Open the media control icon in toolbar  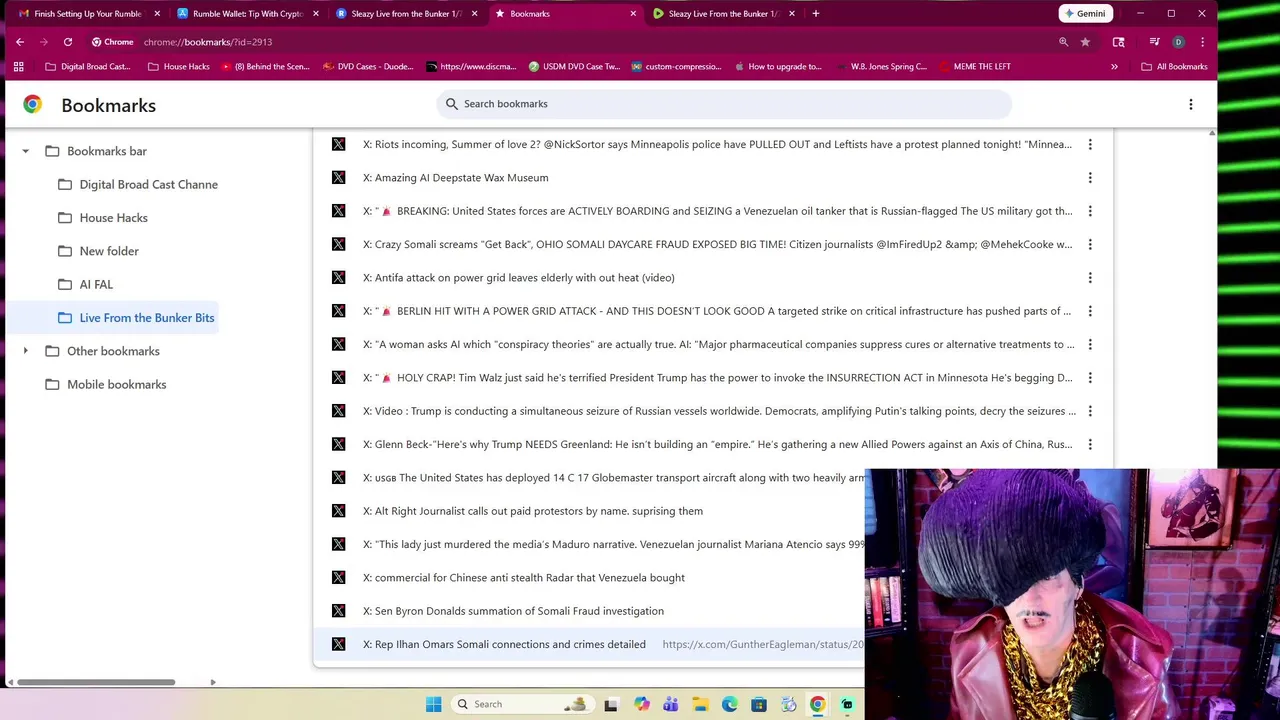tap(1154, 42)
